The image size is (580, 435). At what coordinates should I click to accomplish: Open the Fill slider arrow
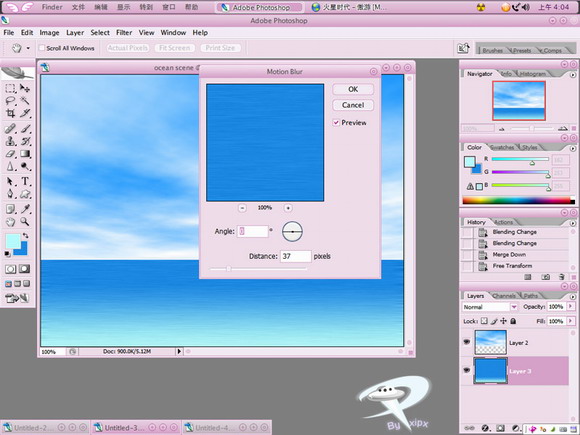tap(570, 321)
